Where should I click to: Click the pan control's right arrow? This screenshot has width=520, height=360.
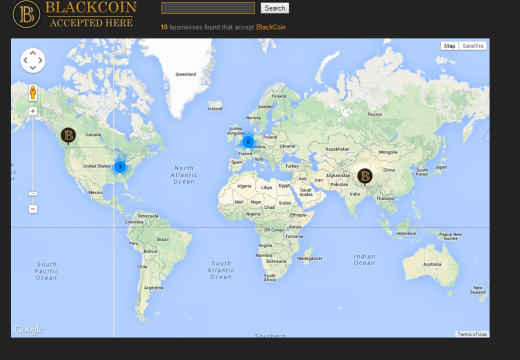point(40,60)
